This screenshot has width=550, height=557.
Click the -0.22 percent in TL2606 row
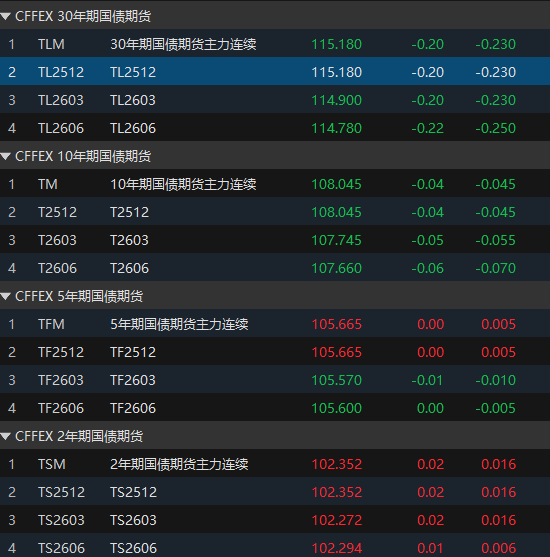point(427,128)
